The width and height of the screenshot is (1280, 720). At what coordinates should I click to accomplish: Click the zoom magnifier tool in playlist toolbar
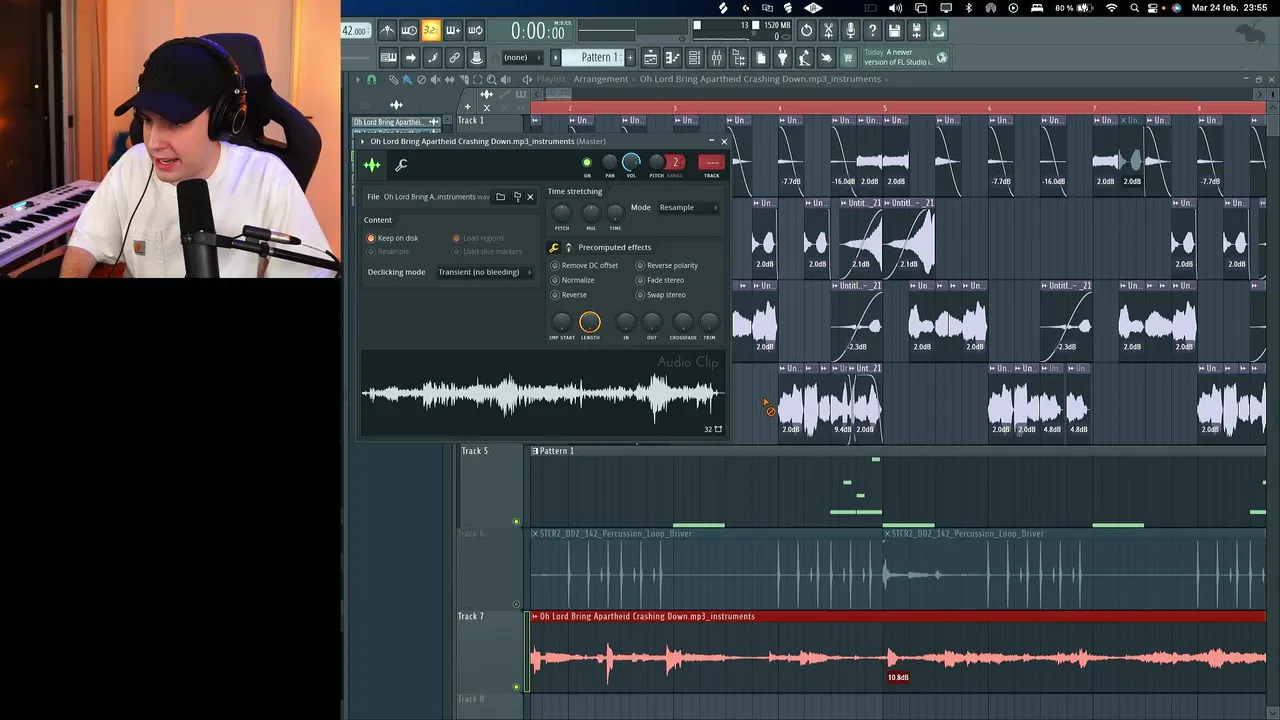(x=490, y=79)
